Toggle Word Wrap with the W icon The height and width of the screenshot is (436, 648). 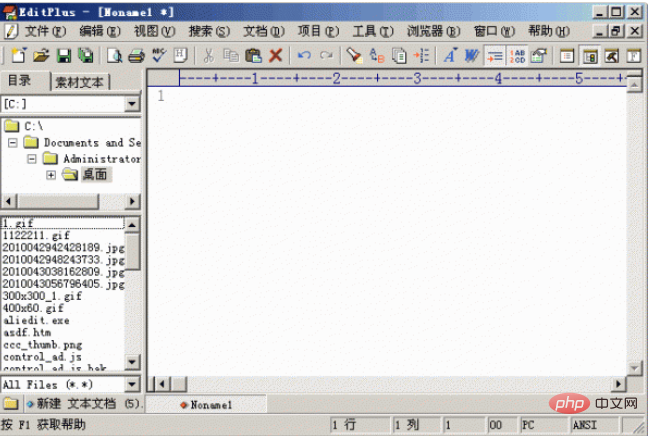(472, 55)
